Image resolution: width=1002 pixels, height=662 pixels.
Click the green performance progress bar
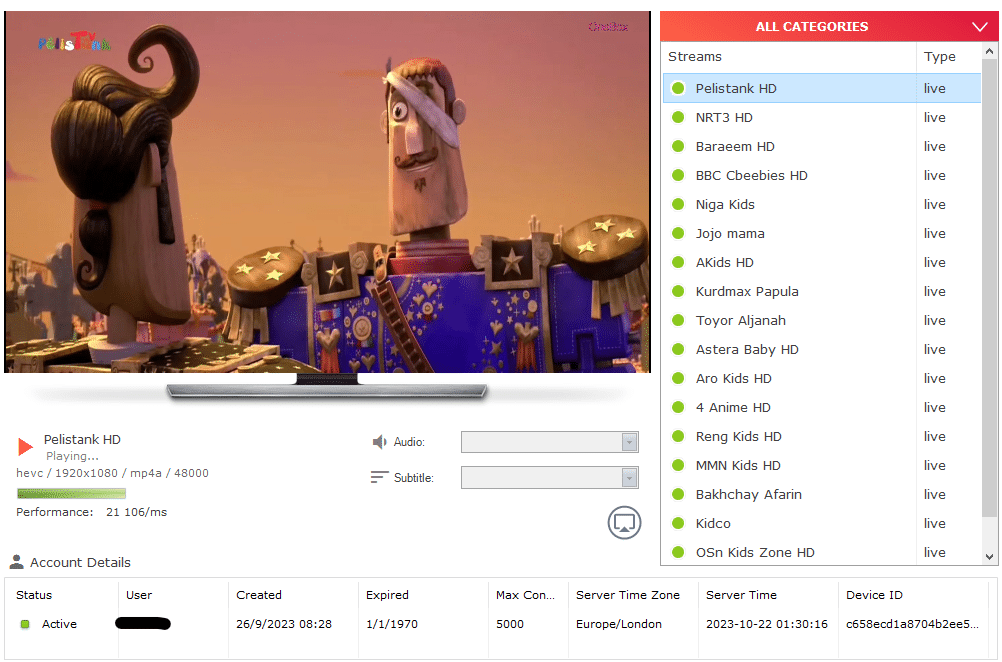tap(71, 493)
